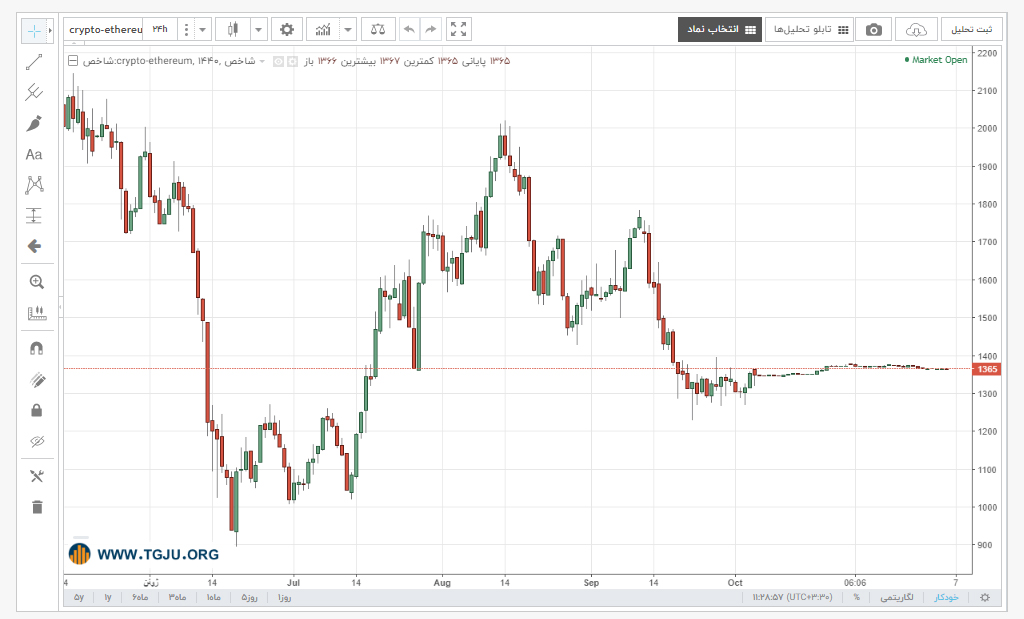
Task: Select the ruler measure tool
Action: (x=37, y=313)
